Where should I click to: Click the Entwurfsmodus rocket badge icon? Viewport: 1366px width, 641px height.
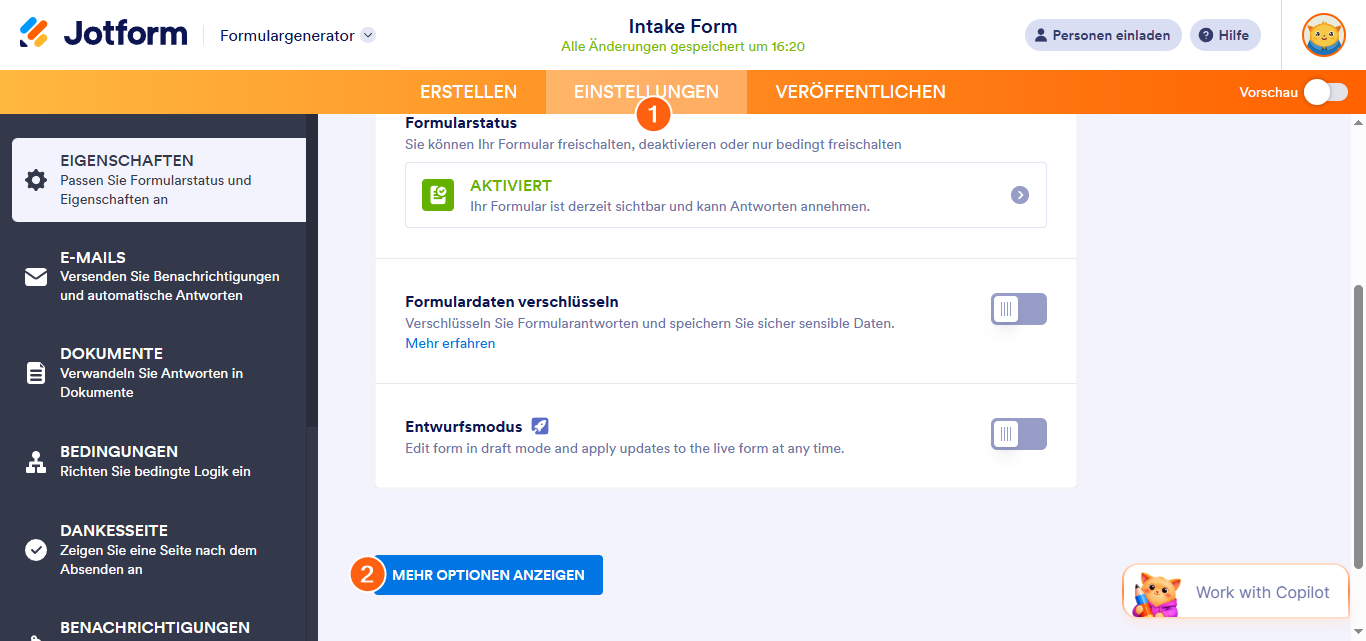pos(540,426)
